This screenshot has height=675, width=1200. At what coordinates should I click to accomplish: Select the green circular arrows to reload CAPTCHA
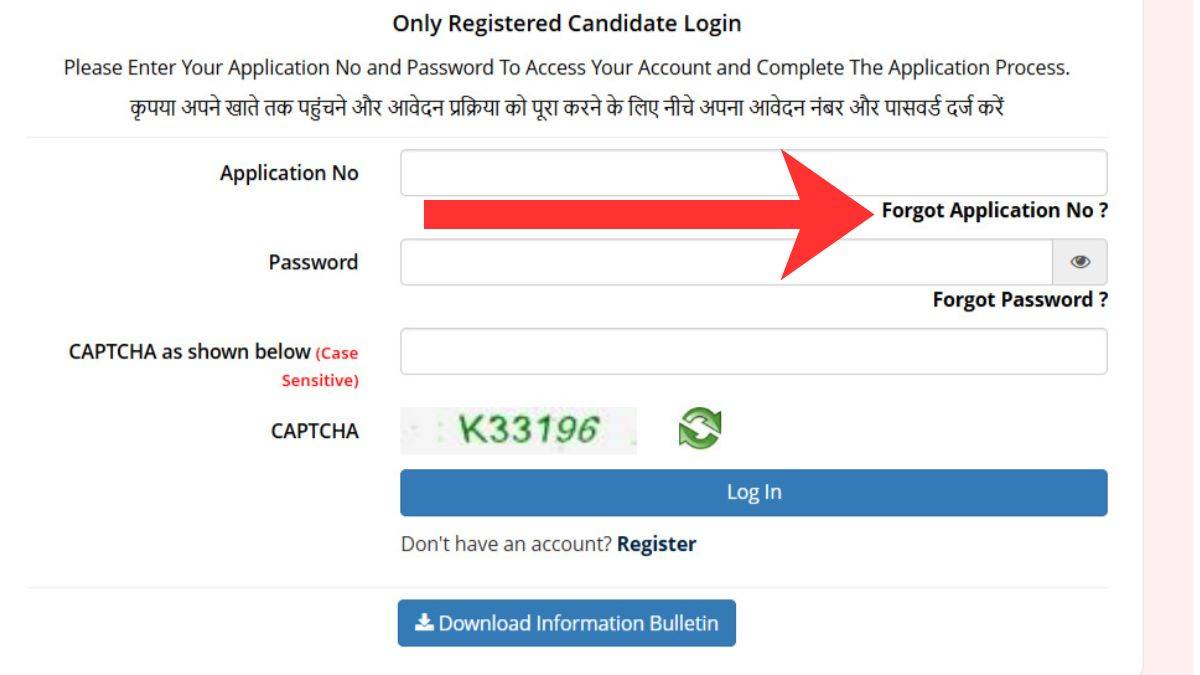(700, 428)
